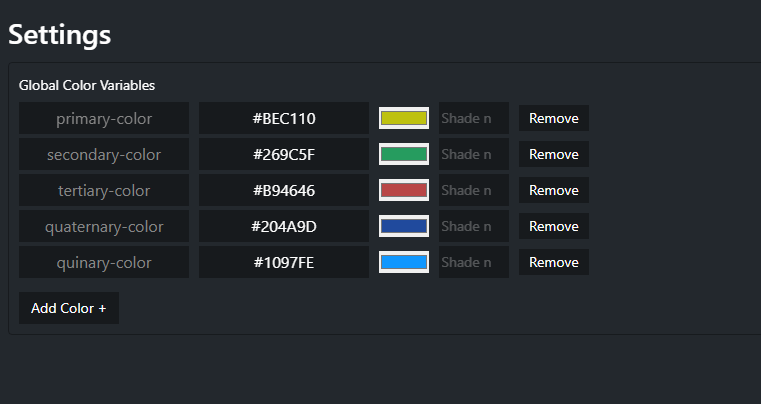Viewport: 761px width, 404px height.
Task: Open the quaternary-color dark blue swatch
Action: [404, 226]
